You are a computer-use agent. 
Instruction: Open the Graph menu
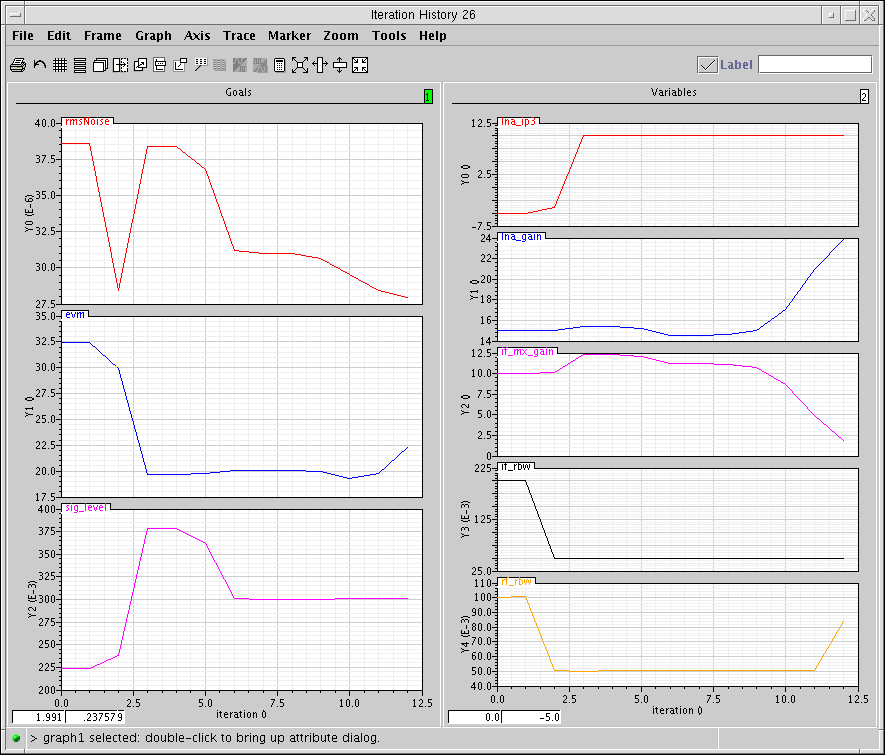click(153, 35)
